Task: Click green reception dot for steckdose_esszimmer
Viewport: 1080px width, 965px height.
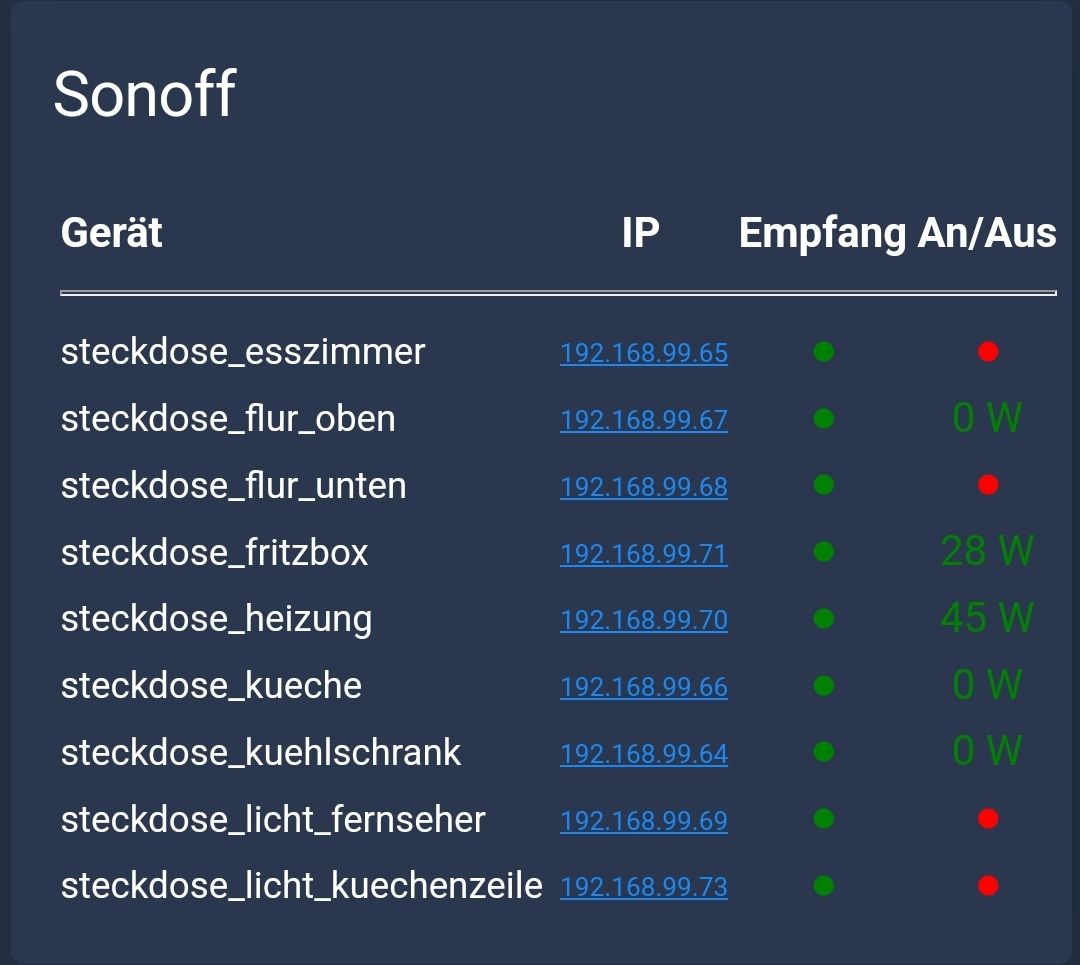Action: click(824, 352)
